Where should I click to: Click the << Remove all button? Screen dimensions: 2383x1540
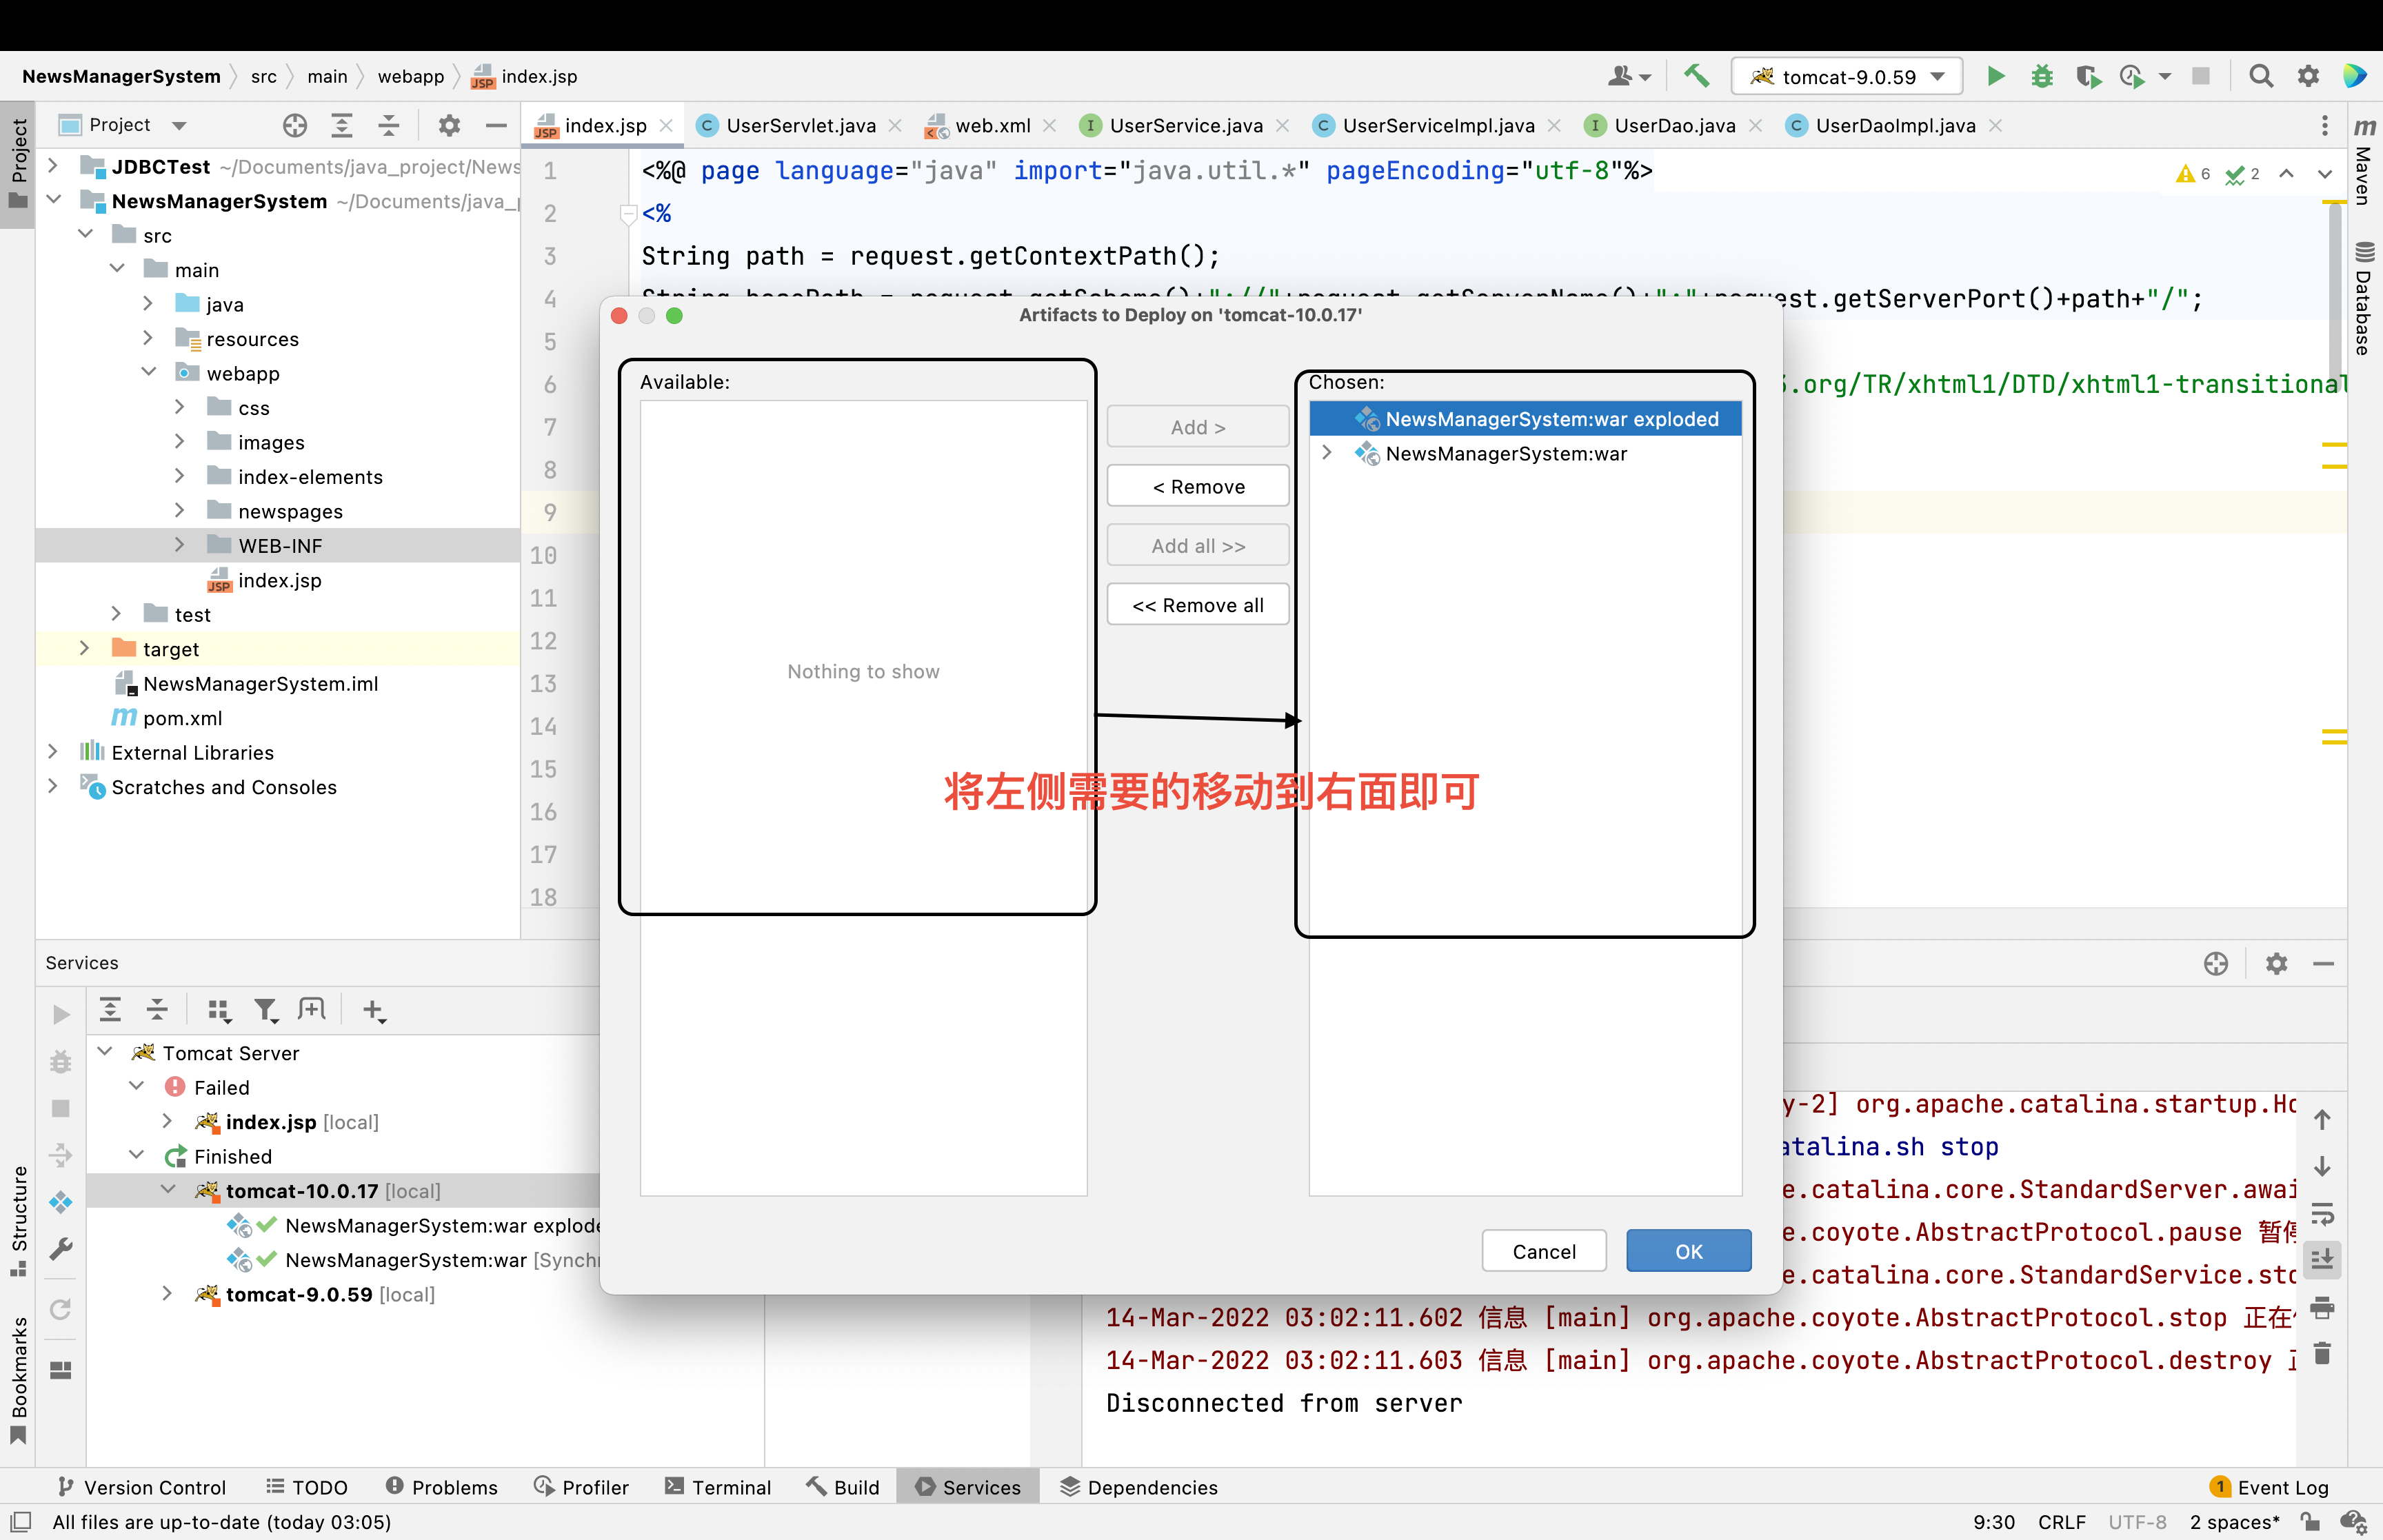point(1197,605)
